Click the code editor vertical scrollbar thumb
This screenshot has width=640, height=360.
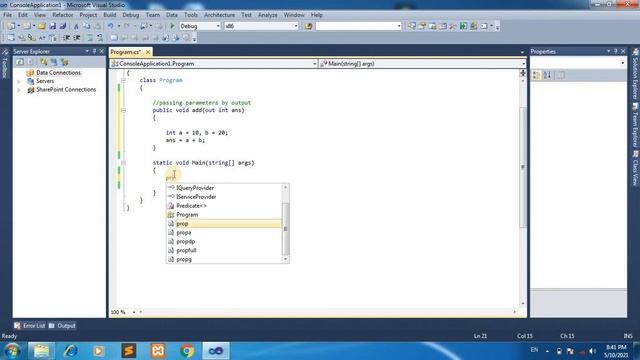click(x=522, y=167)
